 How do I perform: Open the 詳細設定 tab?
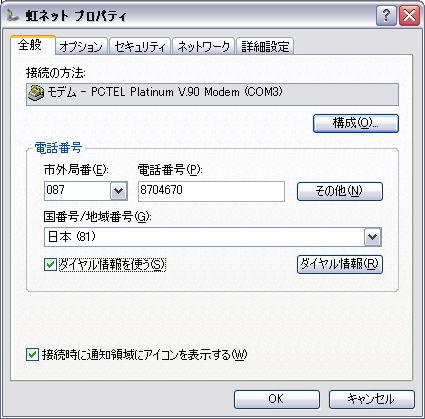coord(265,46)
